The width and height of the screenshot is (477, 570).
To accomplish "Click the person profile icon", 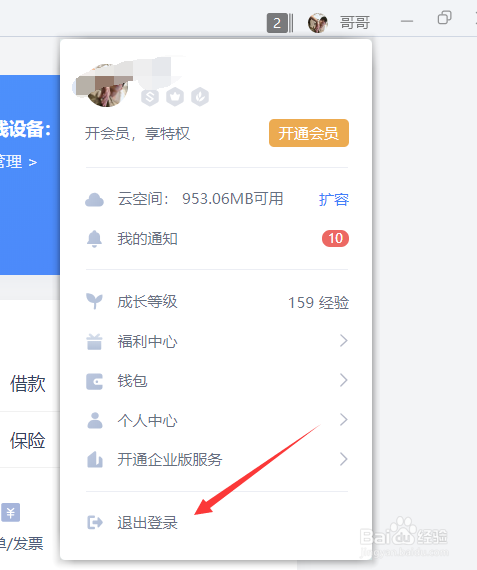I will [95, 420].
